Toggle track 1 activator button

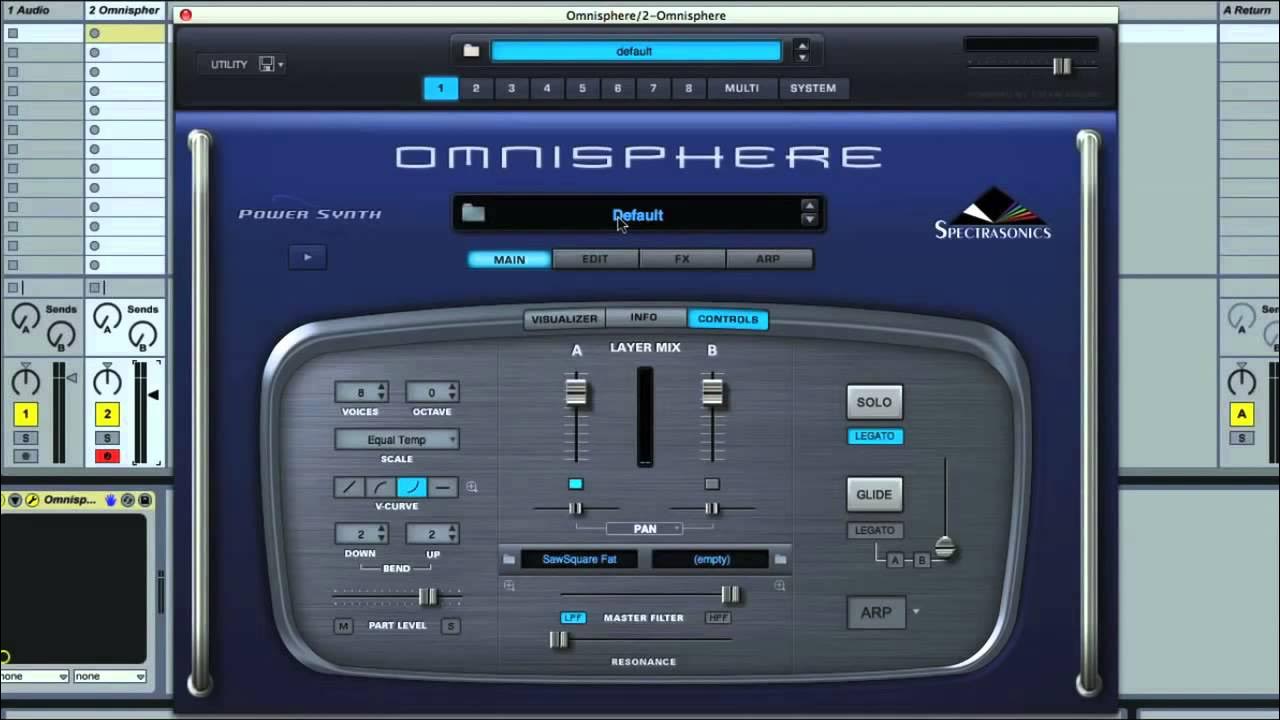25,414
